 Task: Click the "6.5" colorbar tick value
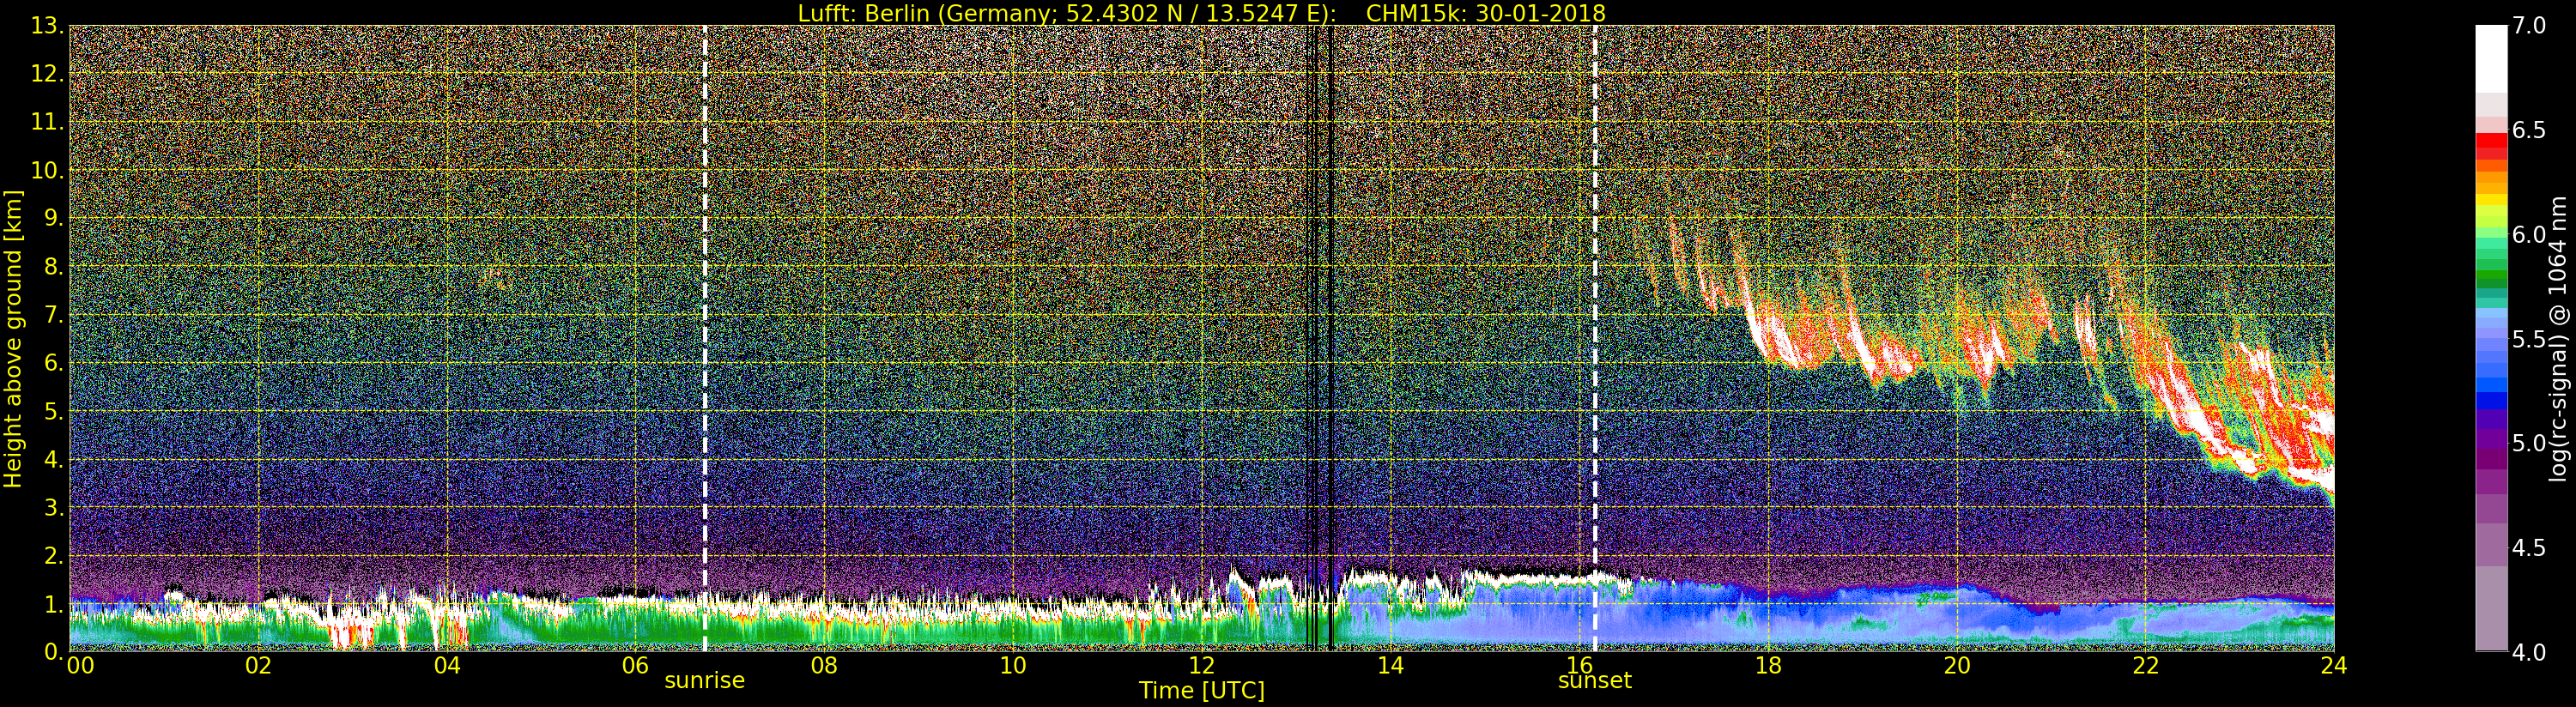click(2529, 131)
